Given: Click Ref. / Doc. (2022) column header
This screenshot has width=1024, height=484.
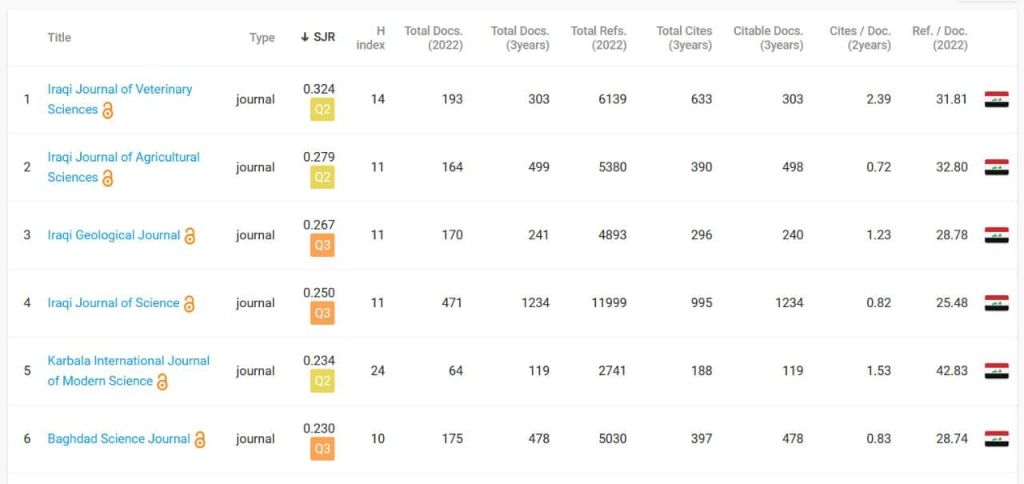Looking at the screenshot, I should click(940, 38).
